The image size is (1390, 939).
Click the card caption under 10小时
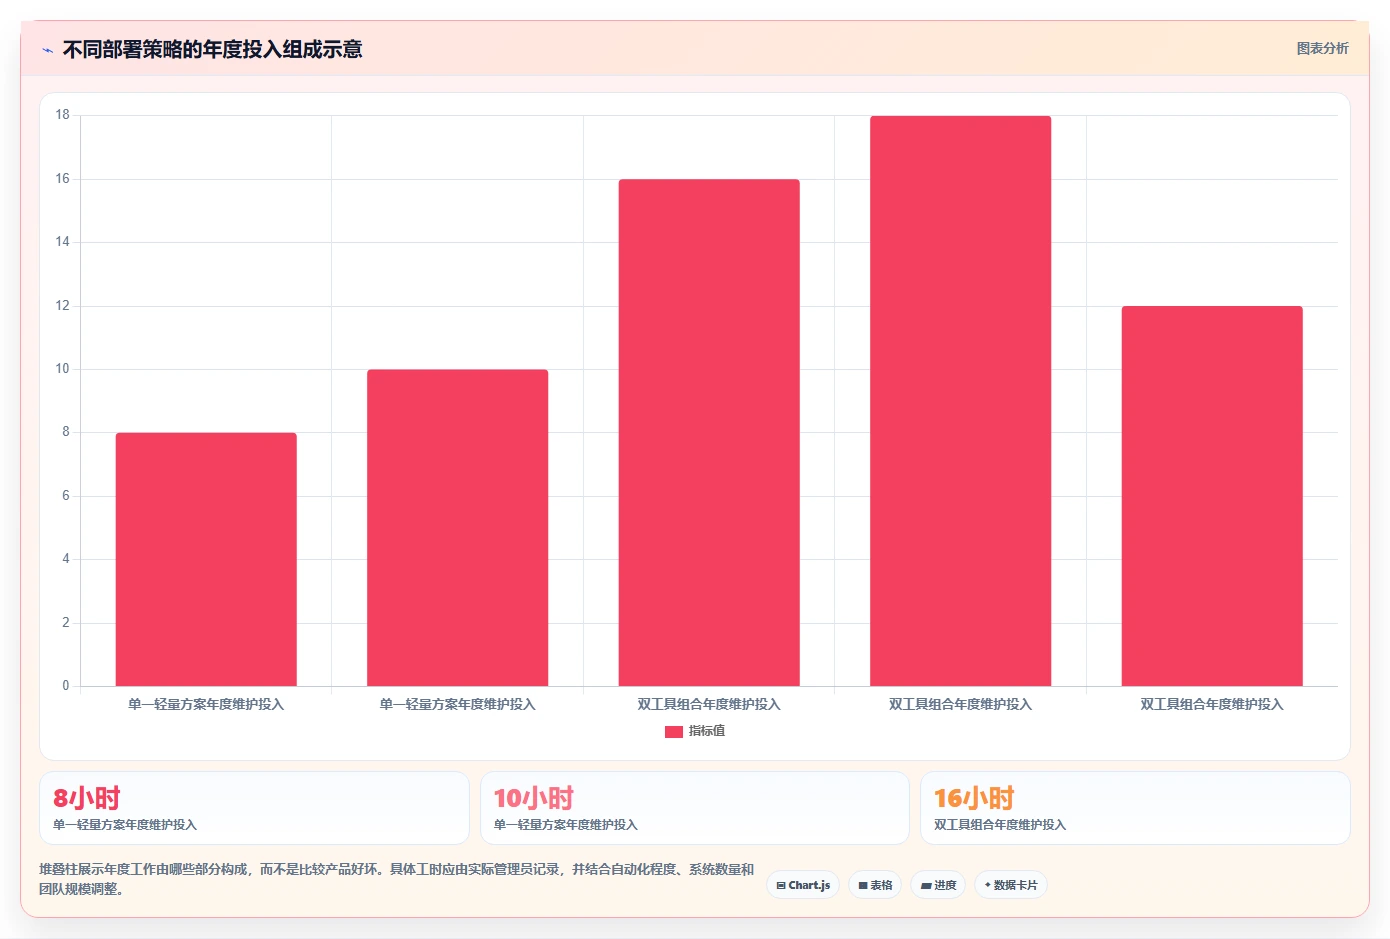click(x=566, y=825)
